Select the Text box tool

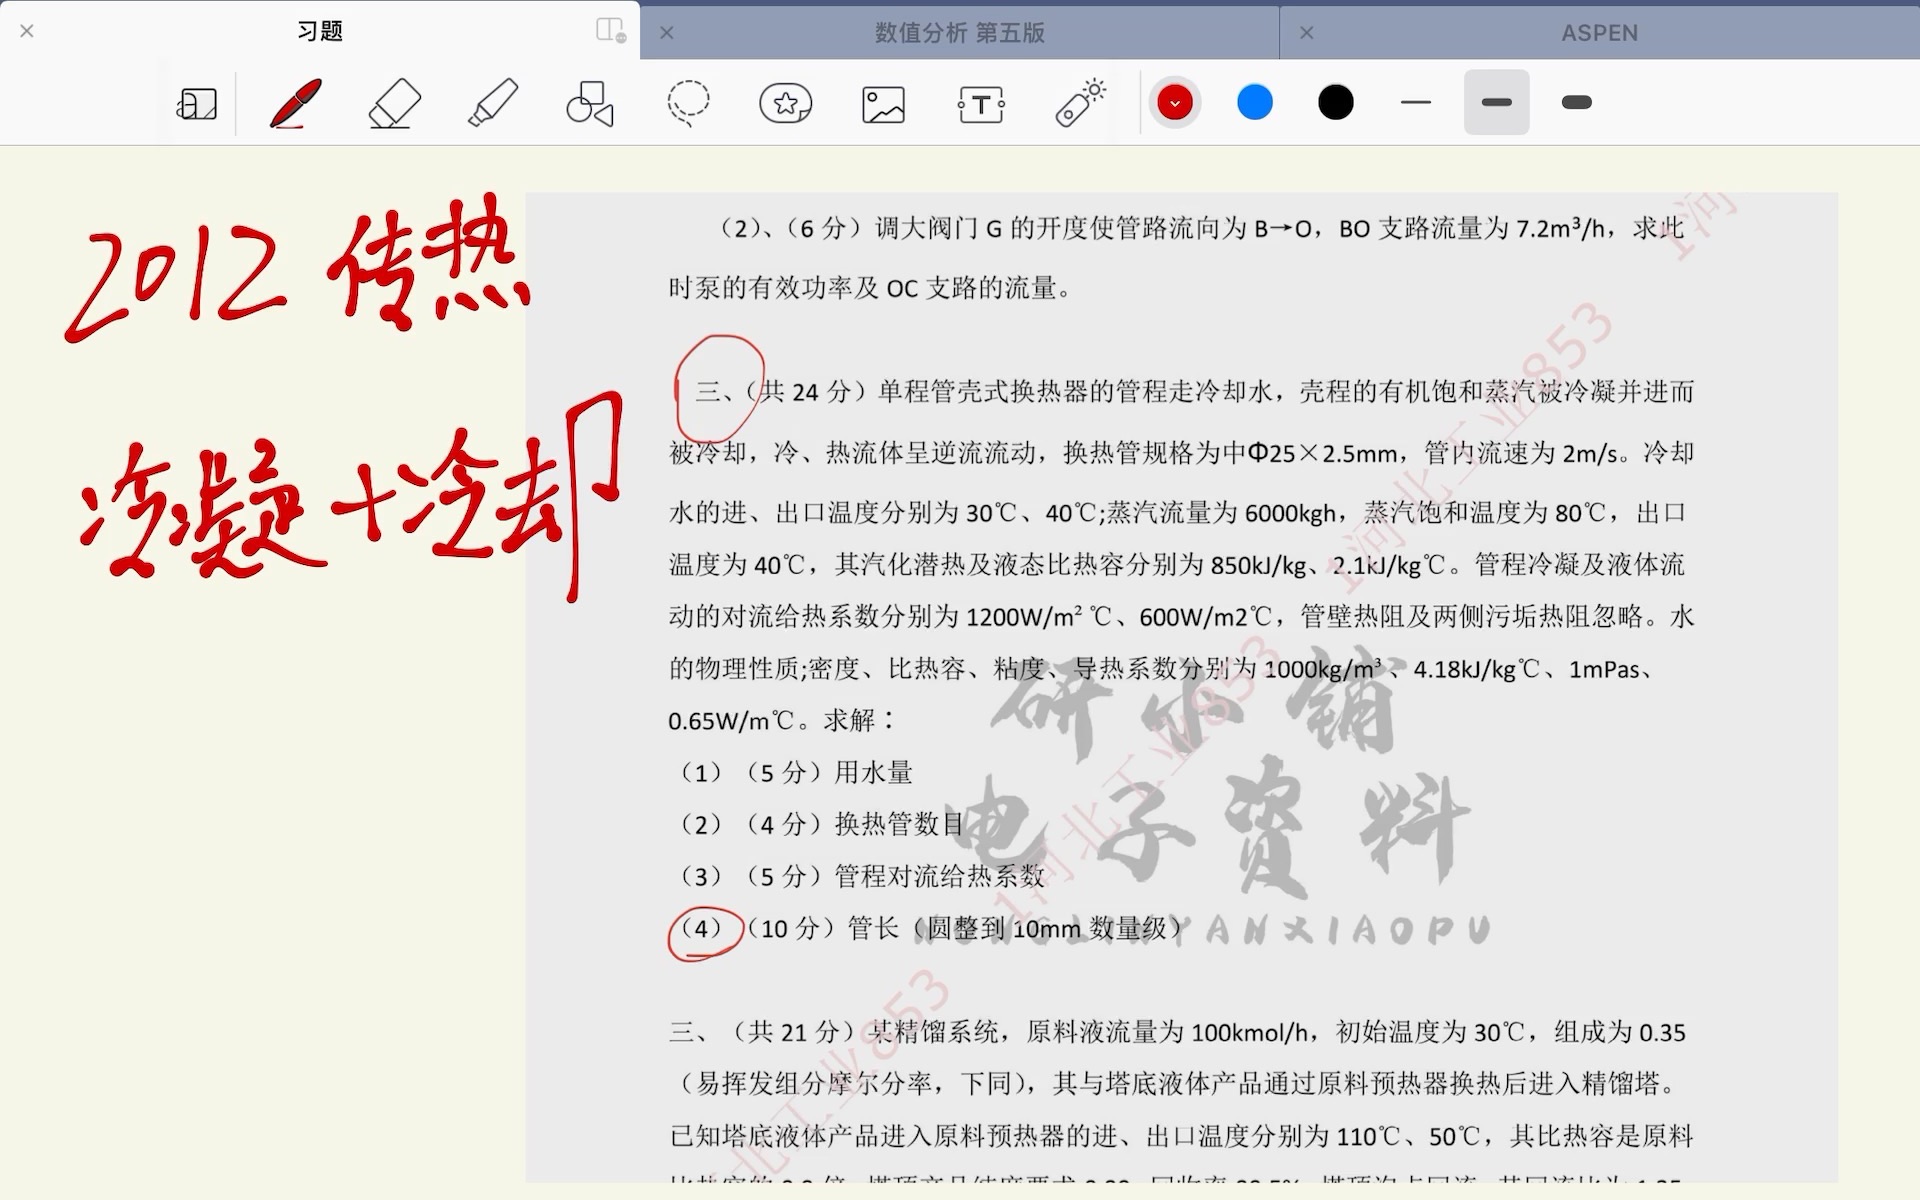point(981,104)
